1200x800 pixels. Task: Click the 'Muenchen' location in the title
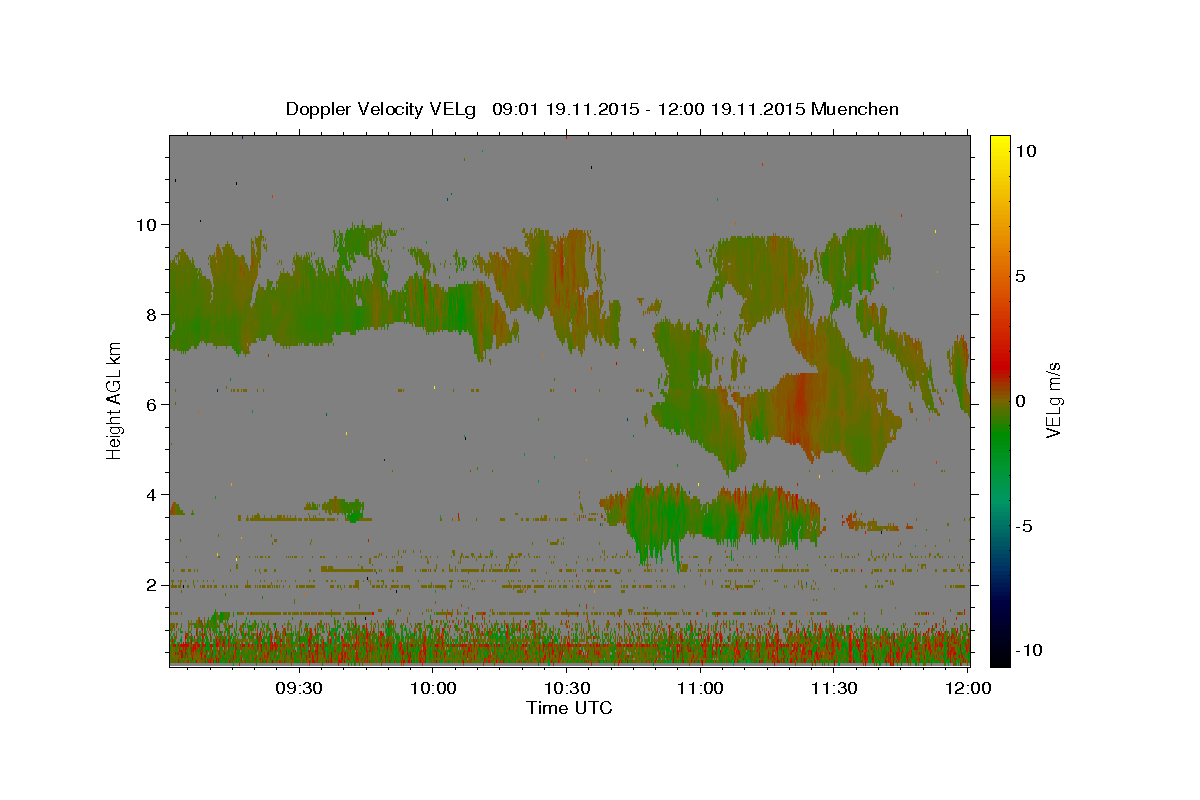(x=855, y=109)
